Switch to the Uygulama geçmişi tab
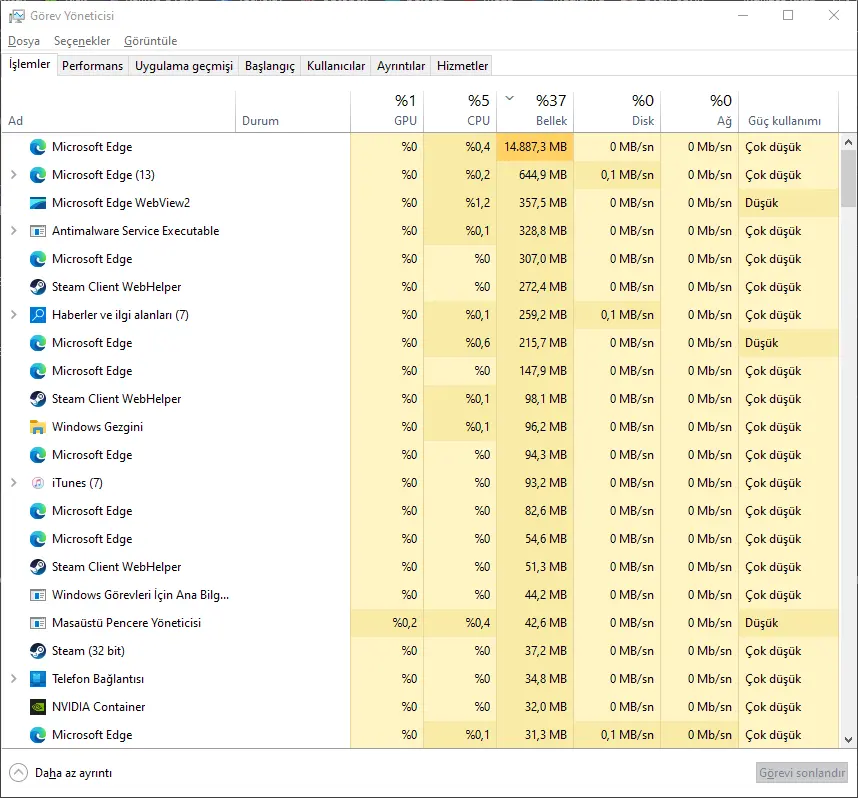The width and height of the screenshot is (858, 798). tap(184, 66)
